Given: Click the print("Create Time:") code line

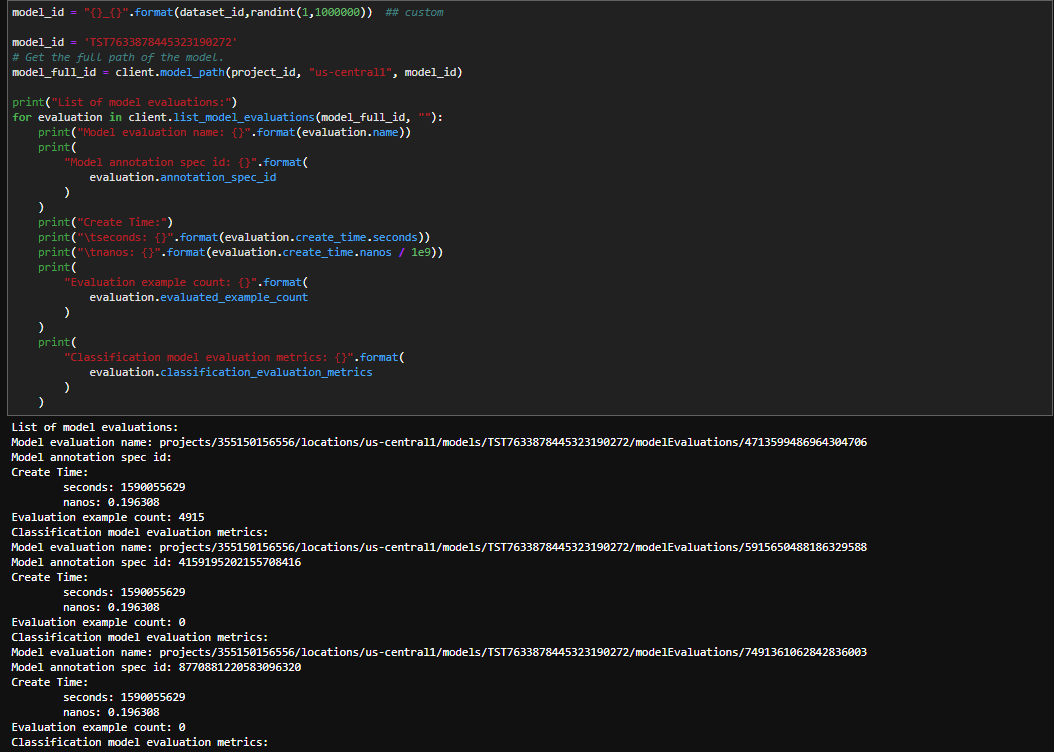Looking at the screenshot, I should 106,222.
